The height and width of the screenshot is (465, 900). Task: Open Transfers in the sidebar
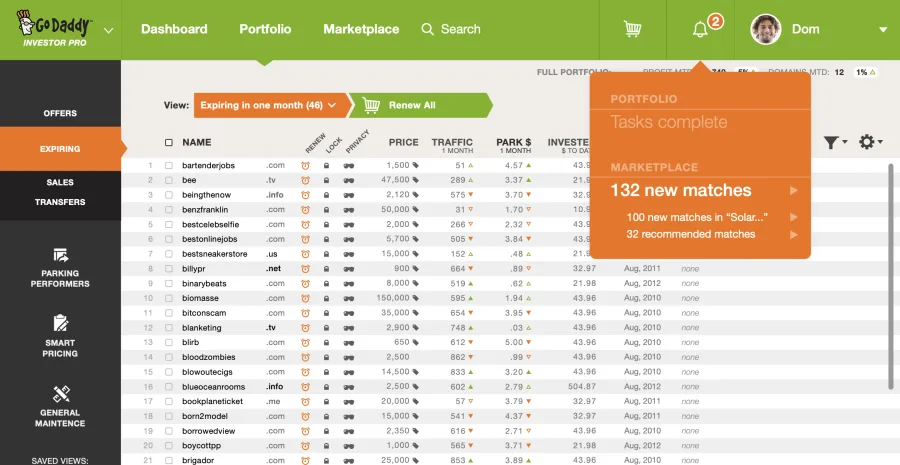point(60,202)
